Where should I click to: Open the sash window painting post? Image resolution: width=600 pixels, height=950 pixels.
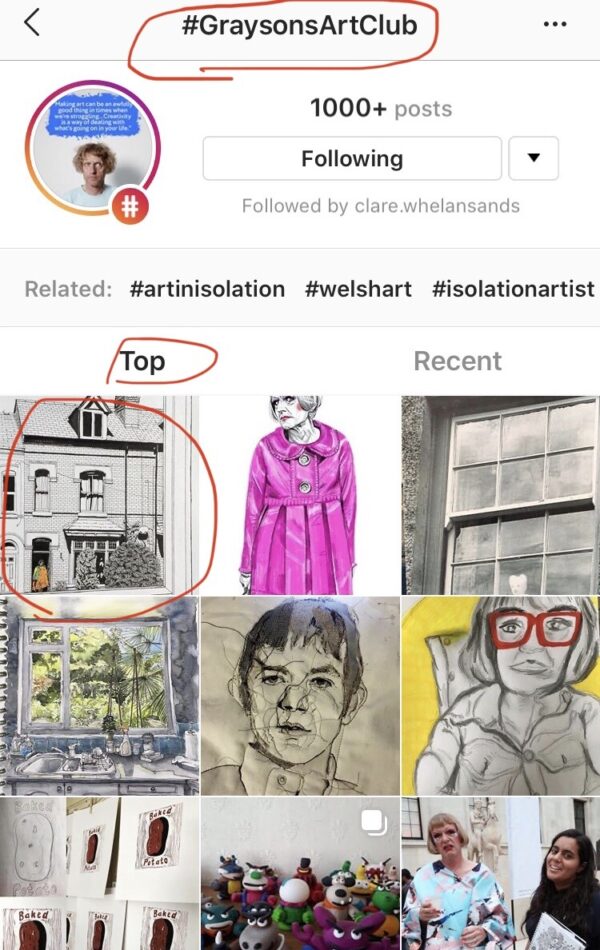501,495
